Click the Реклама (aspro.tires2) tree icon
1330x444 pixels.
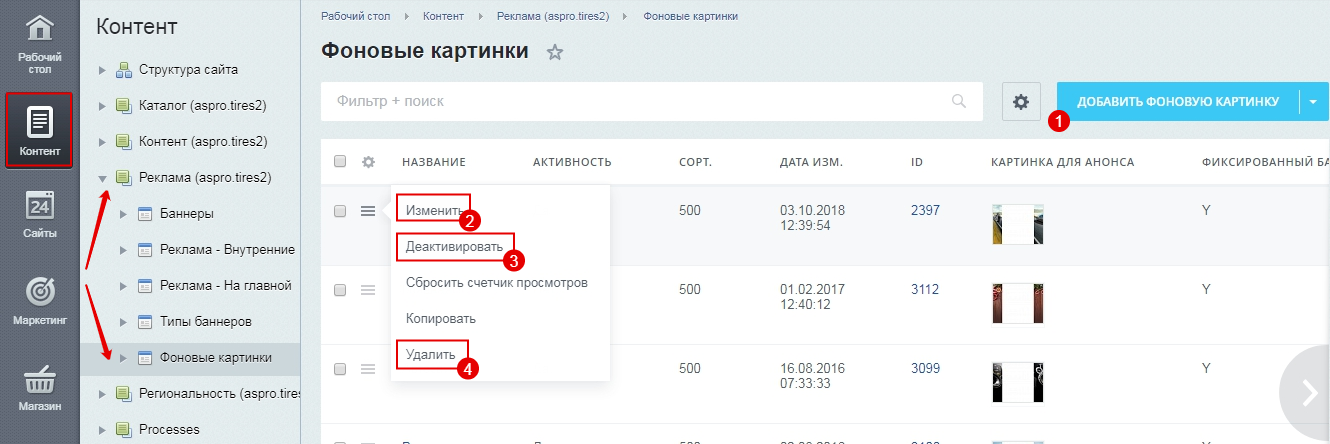point(124,177)
